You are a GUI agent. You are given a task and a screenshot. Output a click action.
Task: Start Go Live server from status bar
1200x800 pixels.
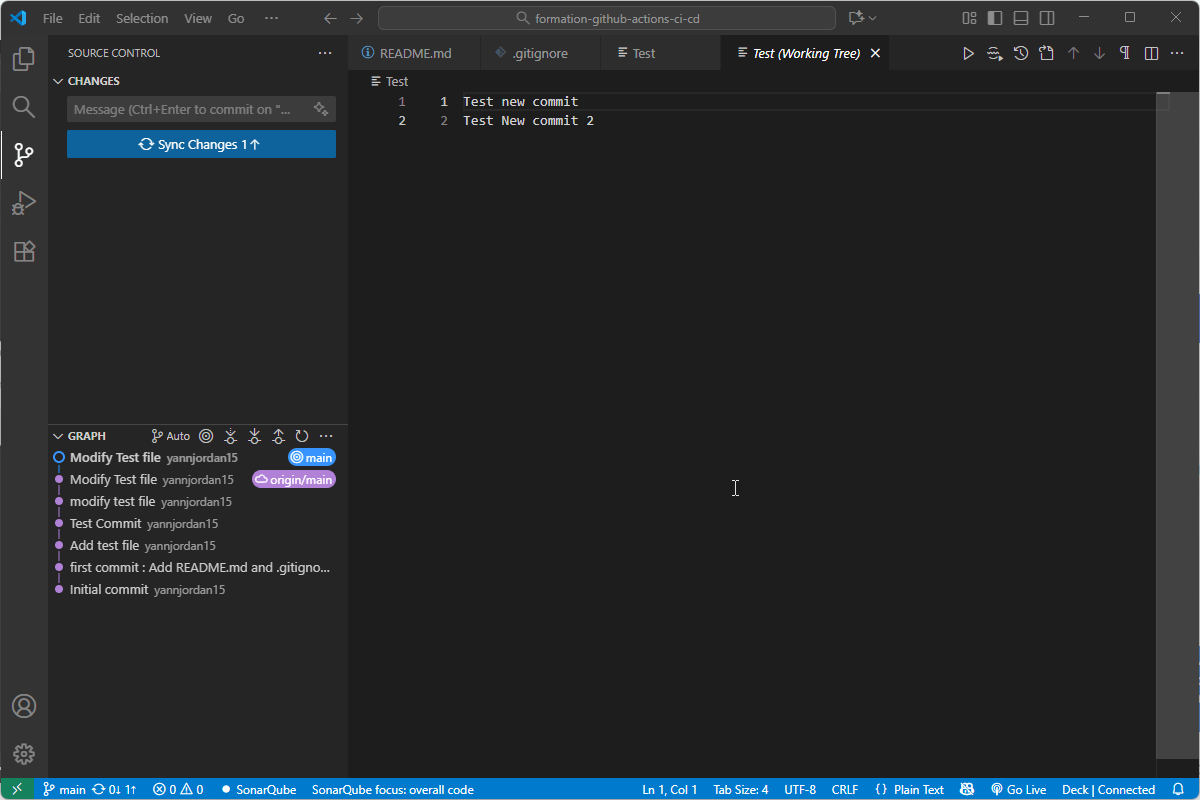click(1018, 789)
